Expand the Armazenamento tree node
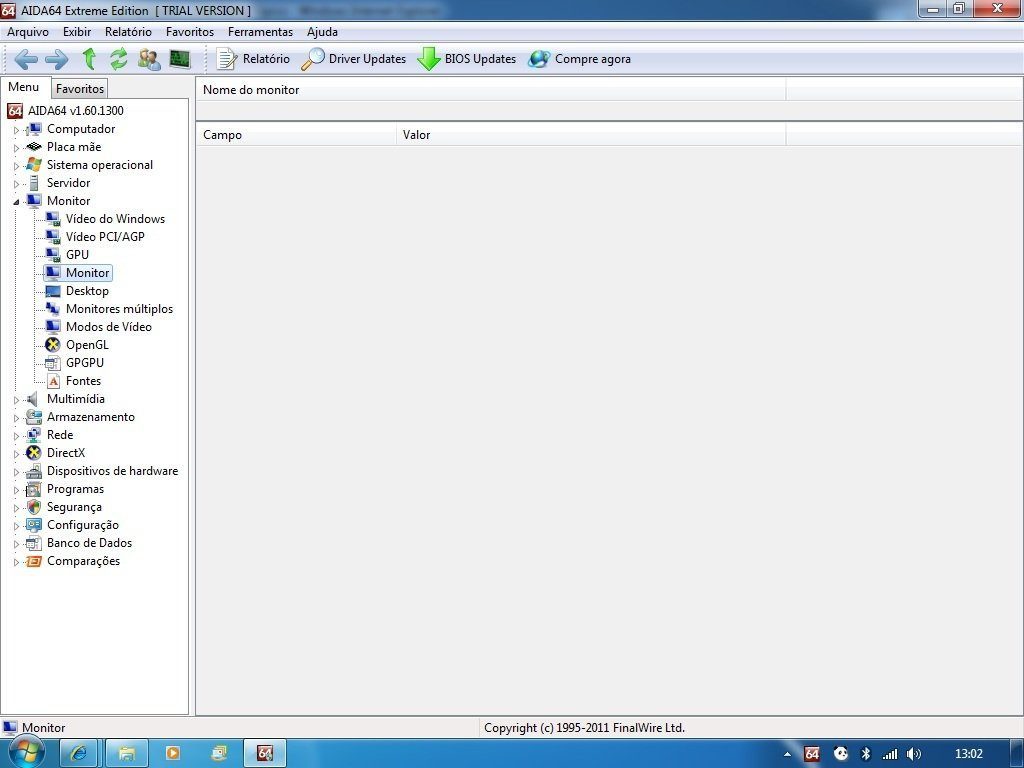The height and width of the screenshot is (768, 1024). pyautogui.click(x=16, y=418)
